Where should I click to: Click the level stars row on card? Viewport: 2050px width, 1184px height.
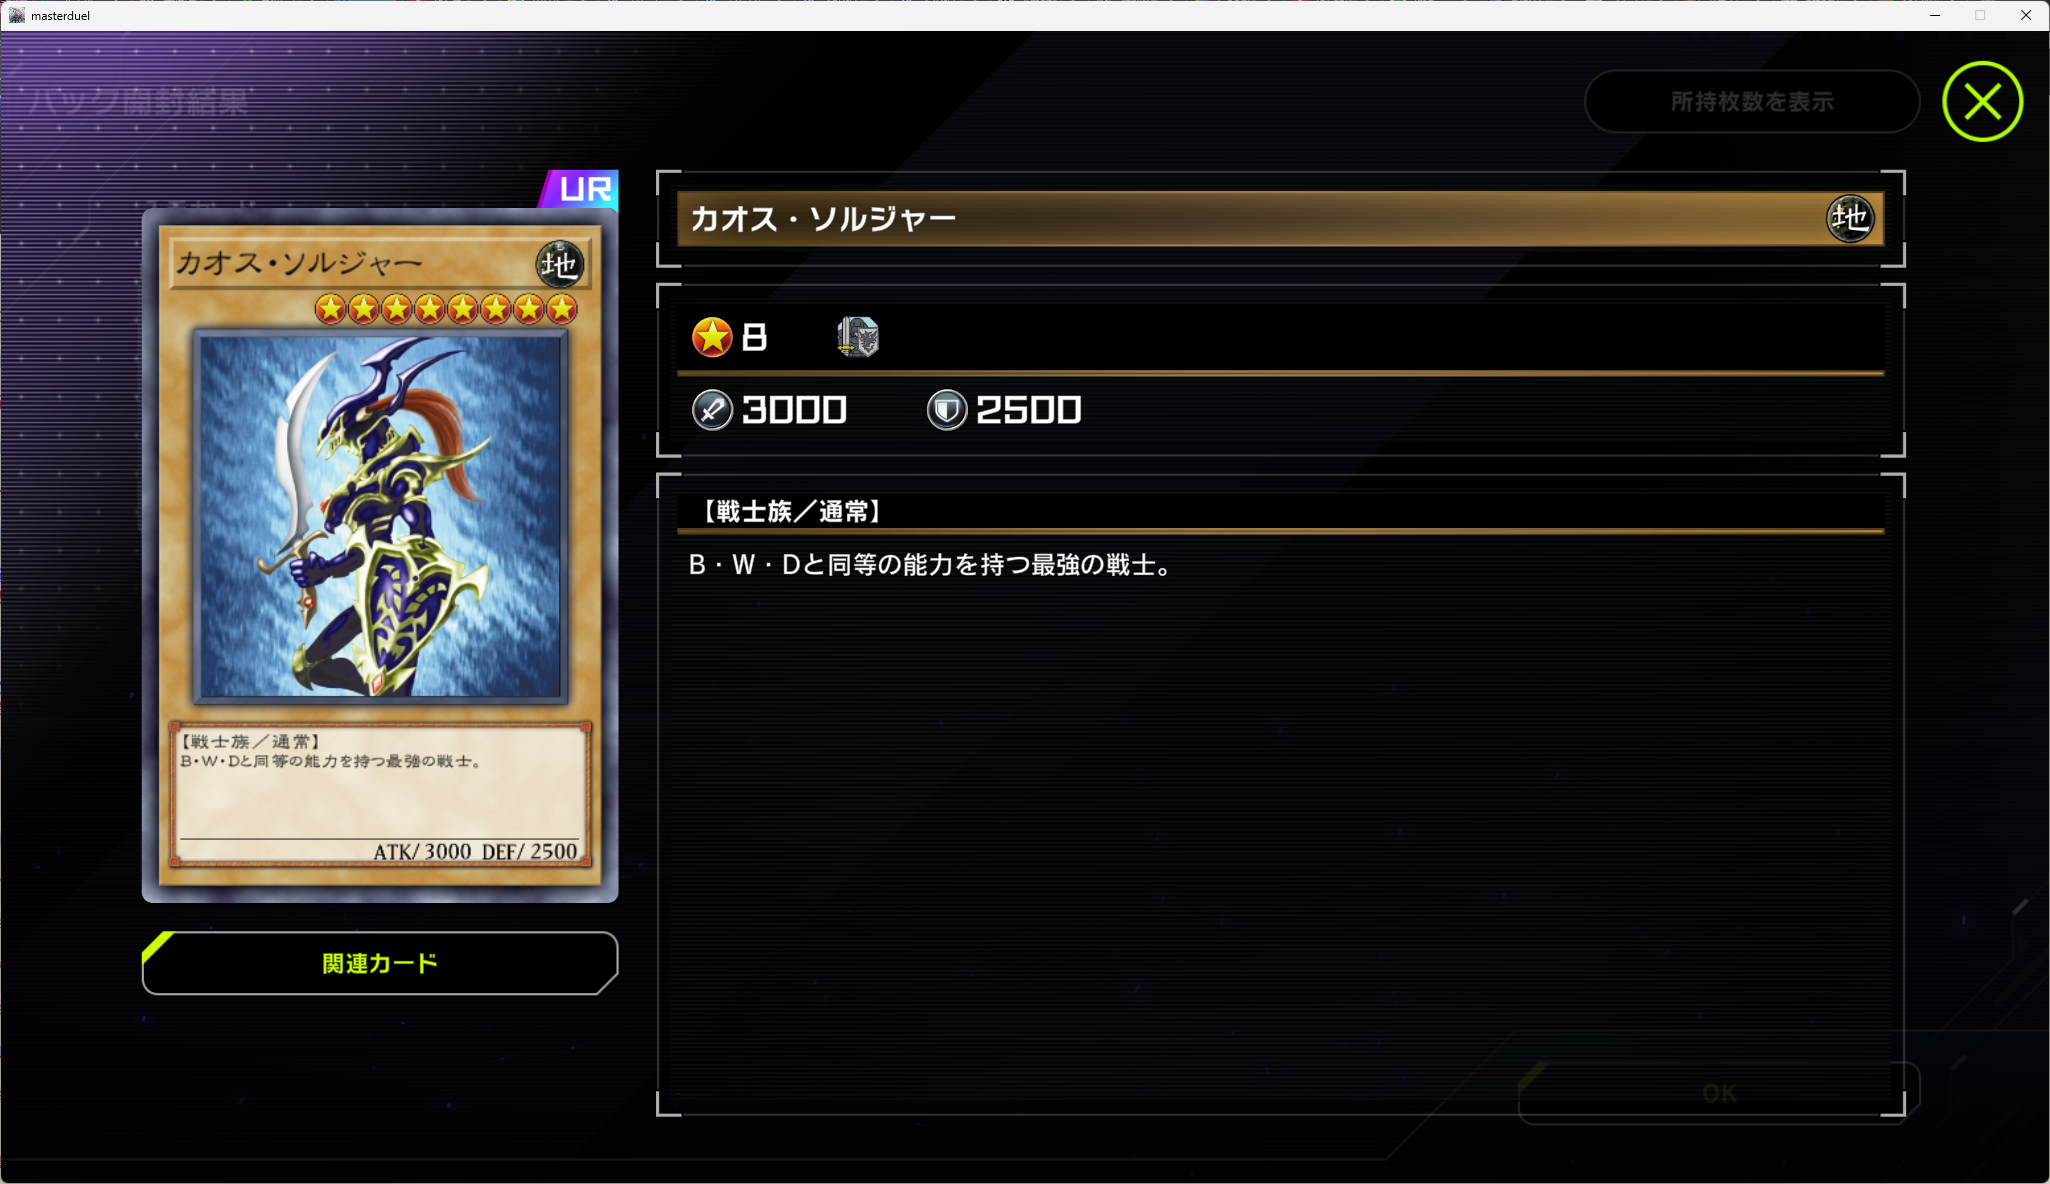pyautogui.click(x=446, y=309)
